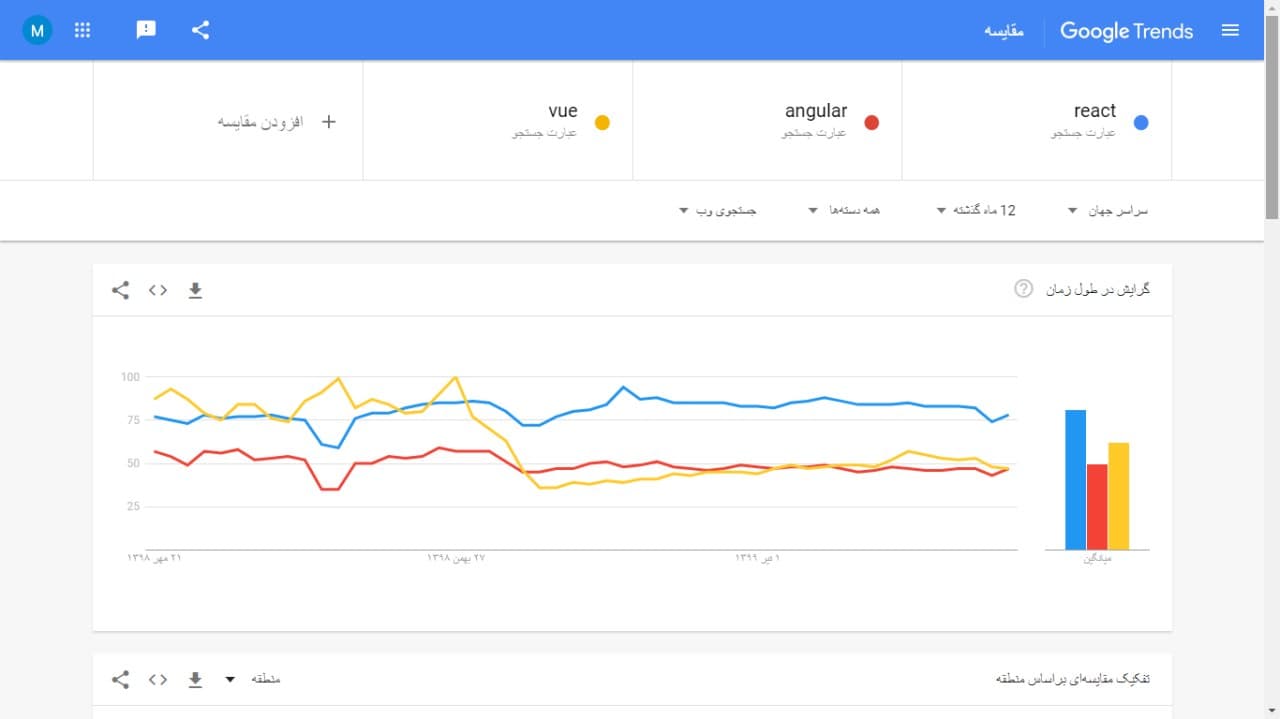The height and width of the screenshot is (719, 1280).
Task: Open the همه دسته‌ها categories dropdown
Action: (845, 210)
